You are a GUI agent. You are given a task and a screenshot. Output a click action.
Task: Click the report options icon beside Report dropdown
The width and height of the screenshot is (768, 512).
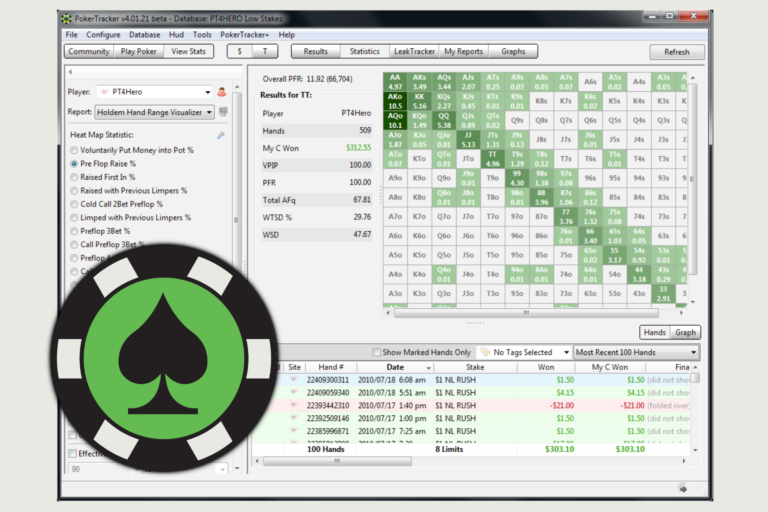click(223, 112)
